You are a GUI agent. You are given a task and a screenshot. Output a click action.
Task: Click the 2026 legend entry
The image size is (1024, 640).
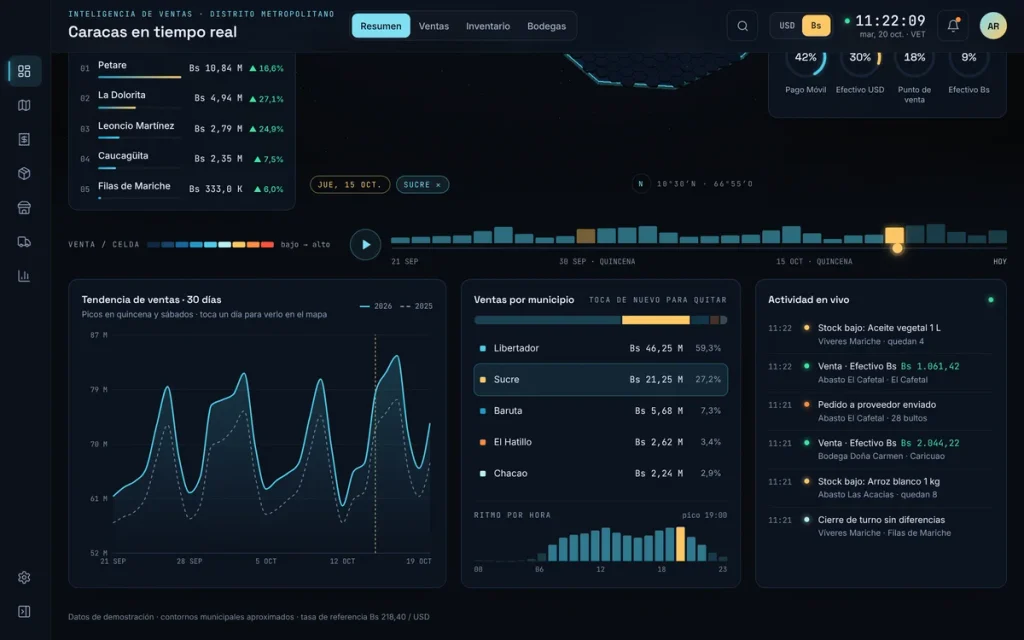tap(376, 306)
